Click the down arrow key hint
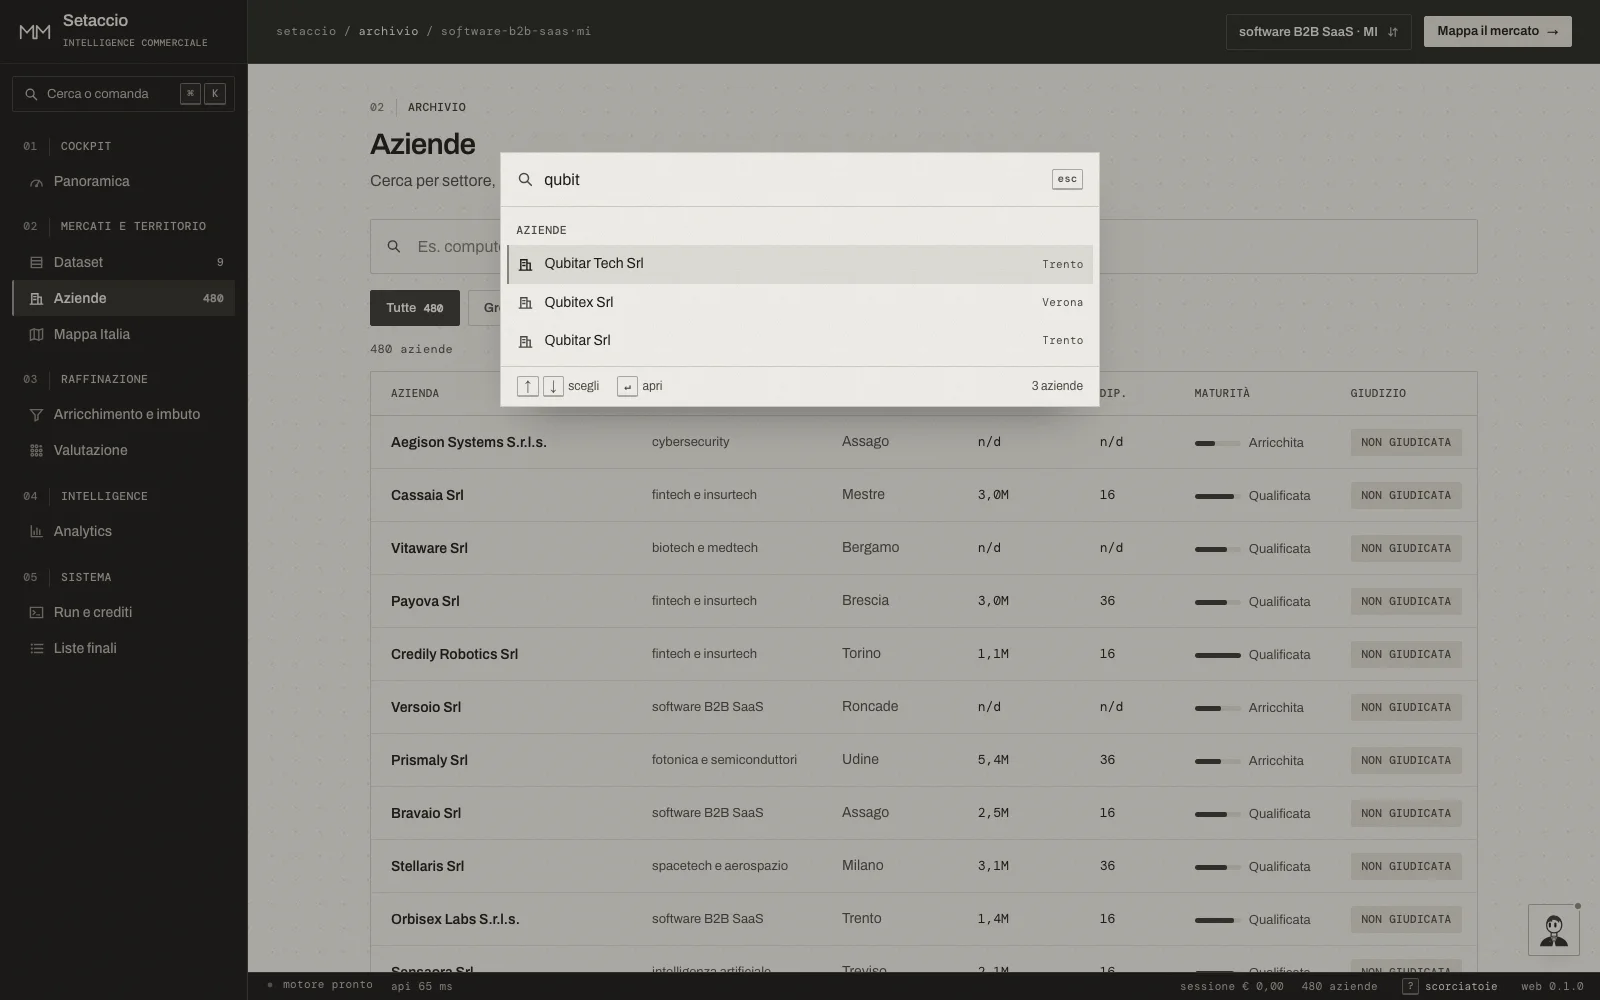The height and width of the screenshot is (1000, 1600). pyautogui.click(x=553, y=386)
